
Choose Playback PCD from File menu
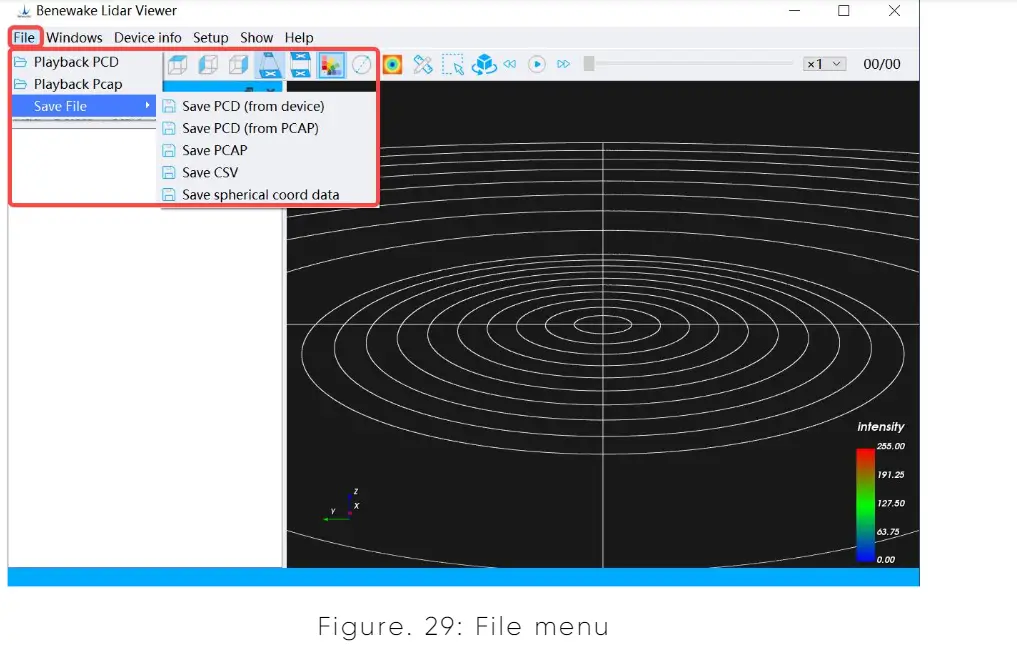pyautogui.click(x=84, y=62)
